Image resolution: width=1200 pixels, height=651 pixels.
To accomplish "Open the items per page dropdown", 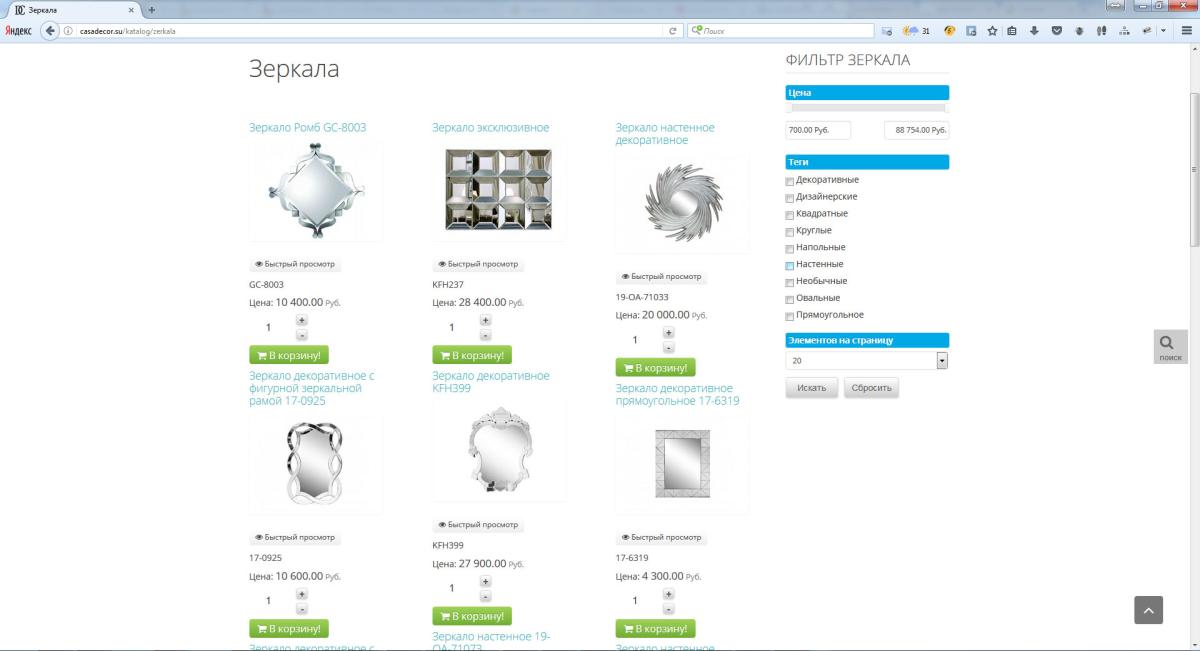I will click(x=941, y=361).
